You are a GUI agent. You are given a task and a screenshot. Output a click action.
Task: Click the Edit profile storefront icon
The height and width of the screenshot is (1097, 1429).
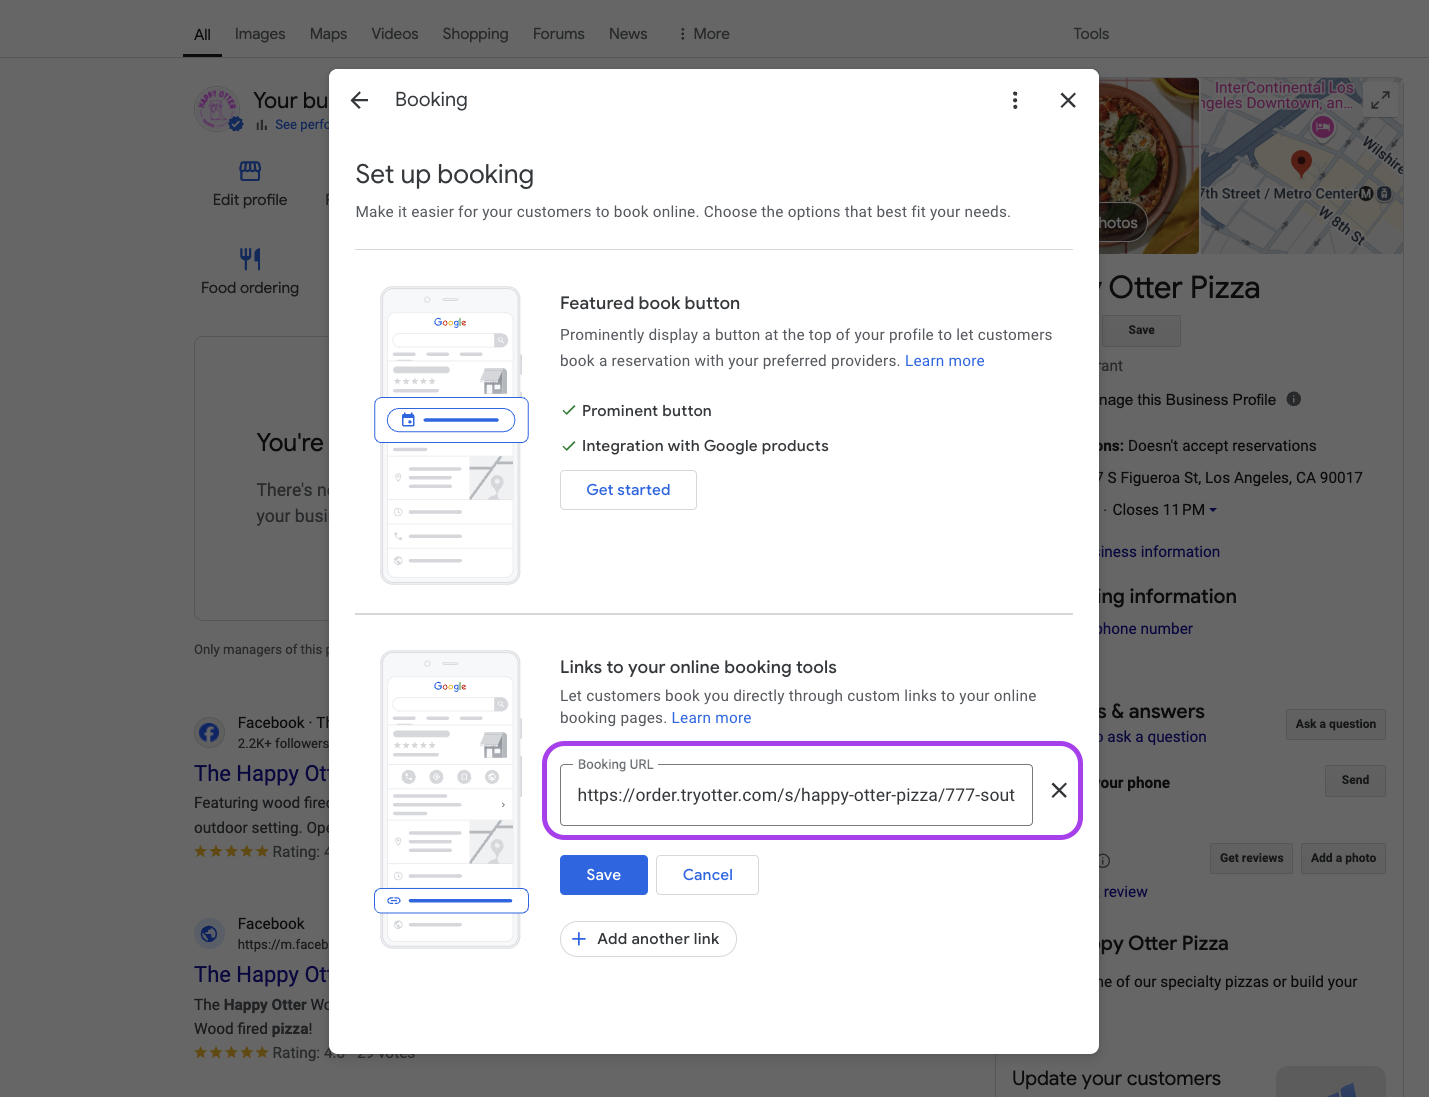[250, 171]
